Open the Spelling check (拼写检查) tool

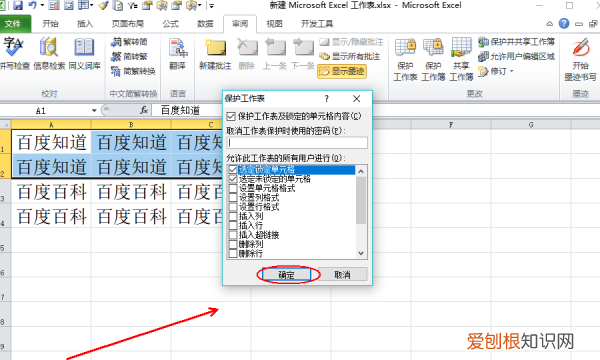click(14, 54)
